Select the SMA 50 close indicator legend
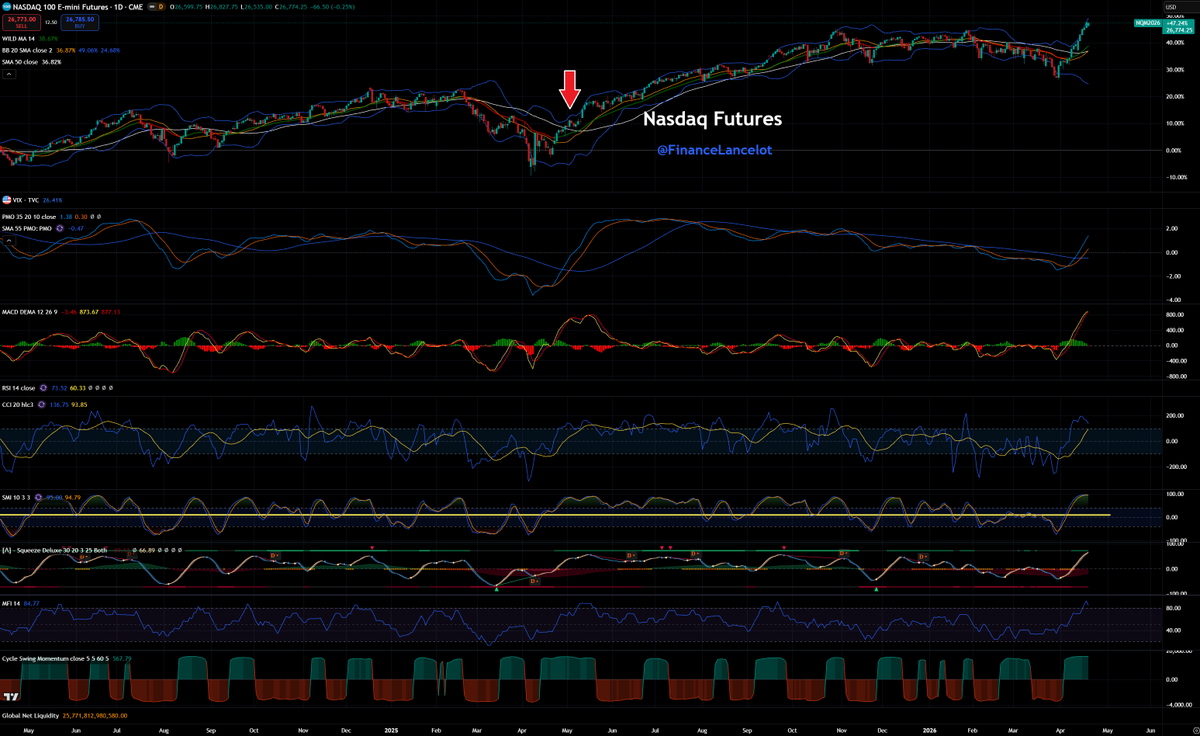Viewport: 1200px width, 736px height. [20, 62]
